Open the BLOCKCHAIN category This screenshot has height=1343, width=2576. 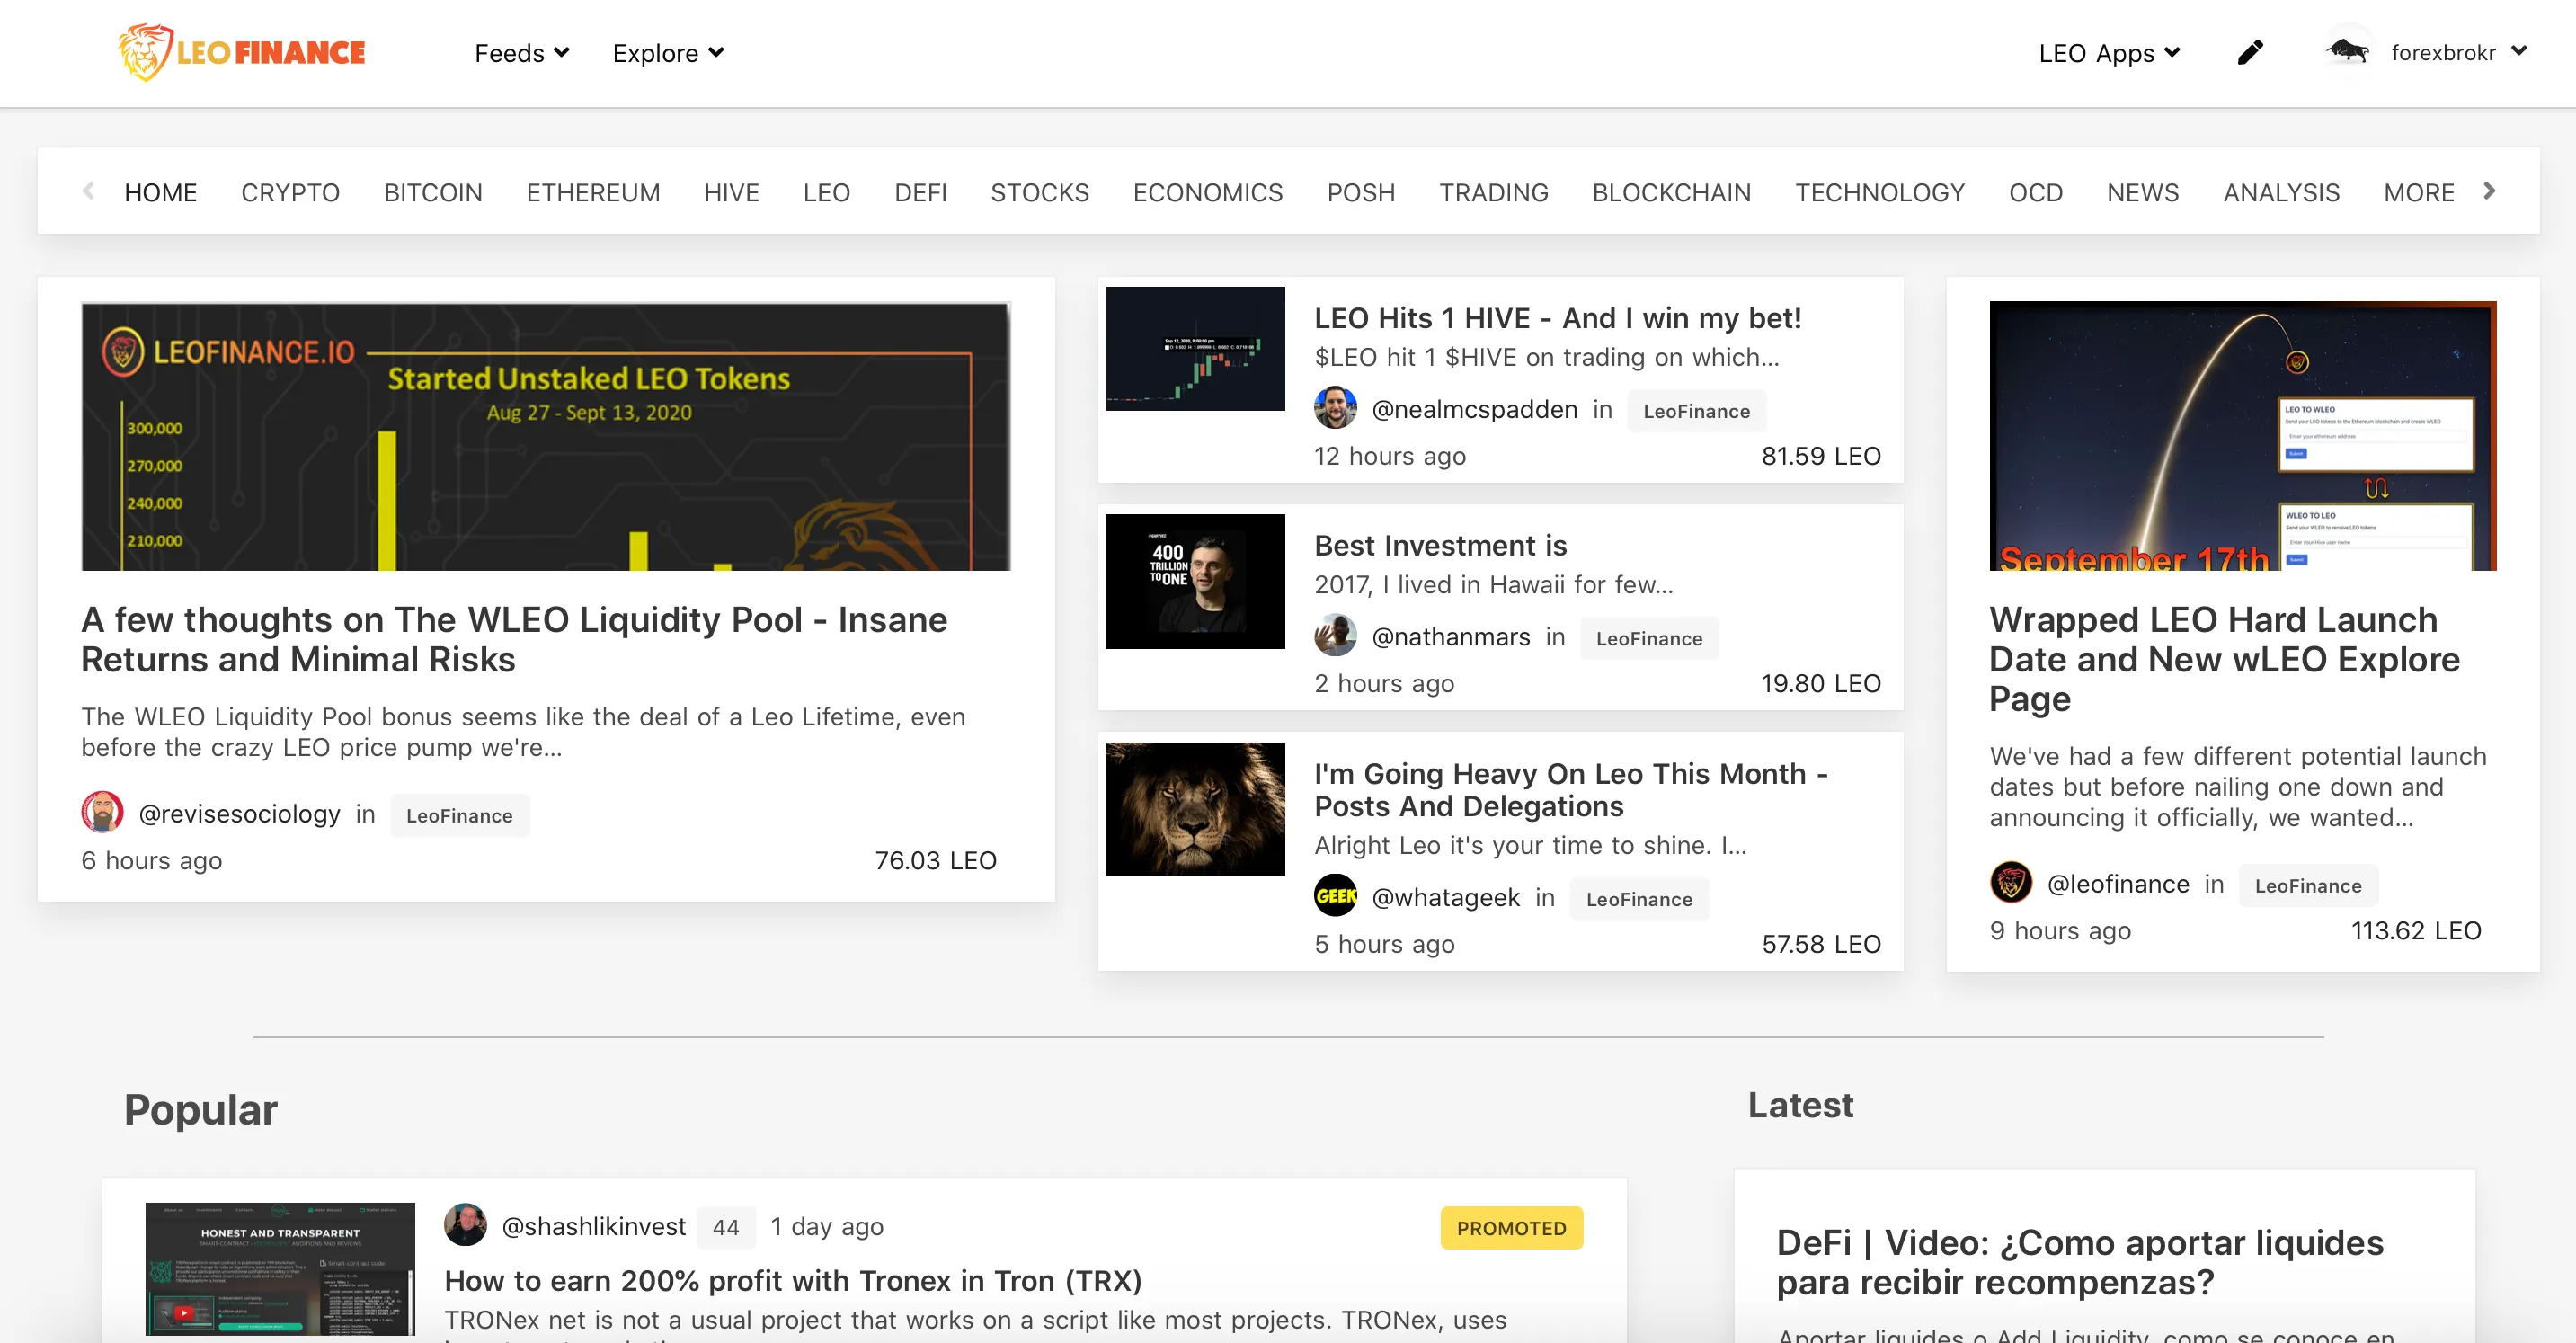pos(1671,192)
